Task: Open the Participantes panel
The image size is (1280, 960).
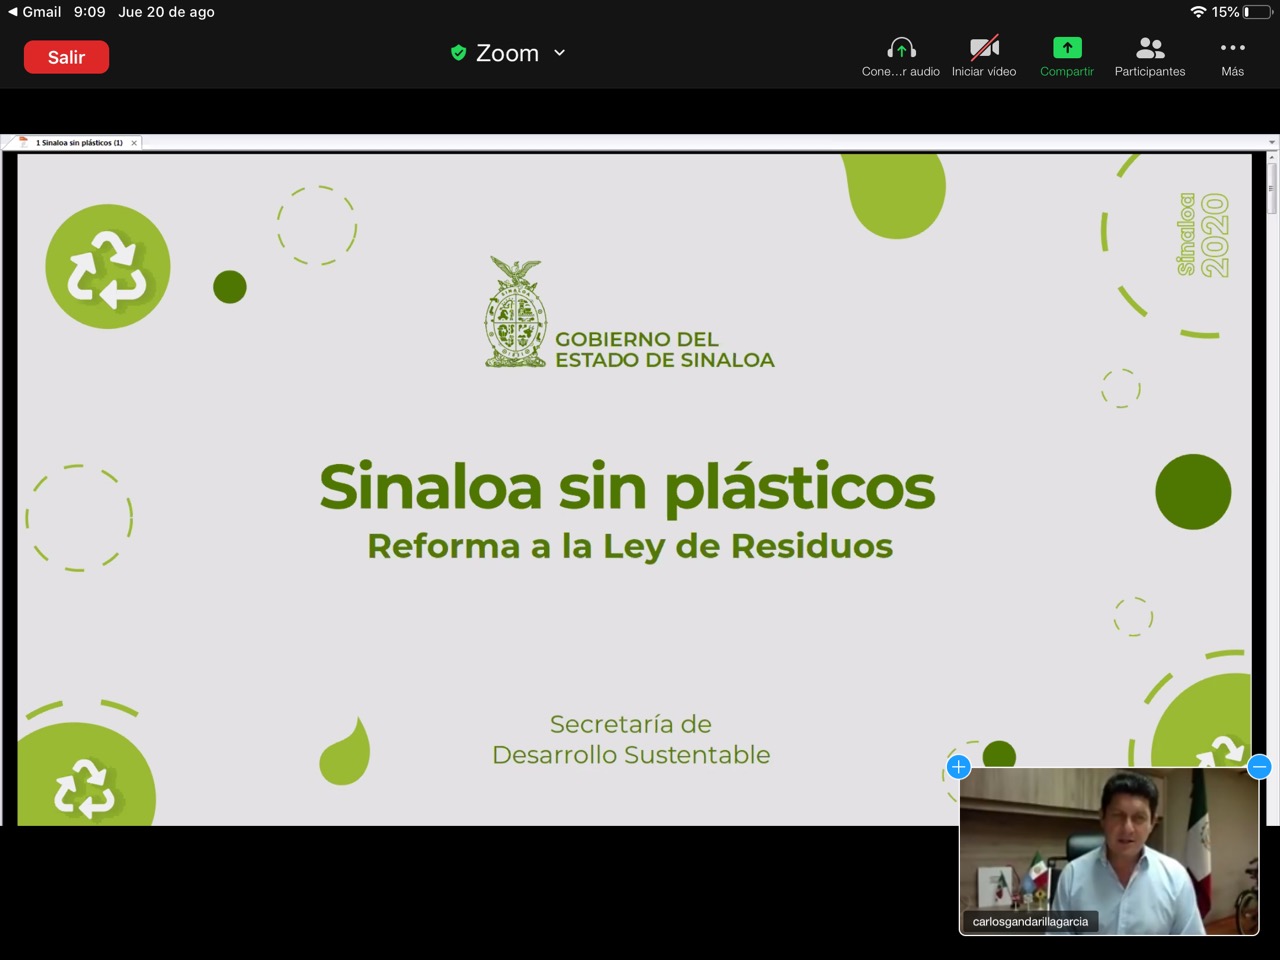Action: (x=1150, y=49)
